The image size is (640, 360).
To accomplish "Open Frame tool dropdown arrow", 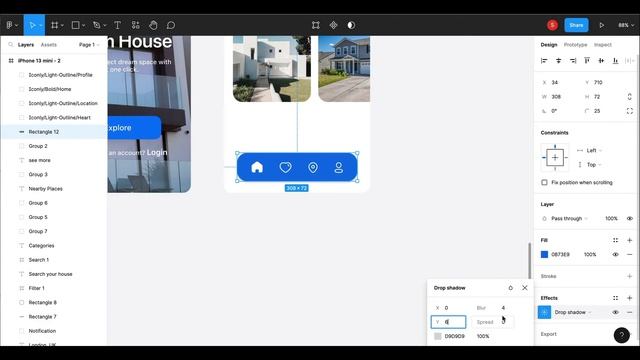I will (x=62, y=25).
